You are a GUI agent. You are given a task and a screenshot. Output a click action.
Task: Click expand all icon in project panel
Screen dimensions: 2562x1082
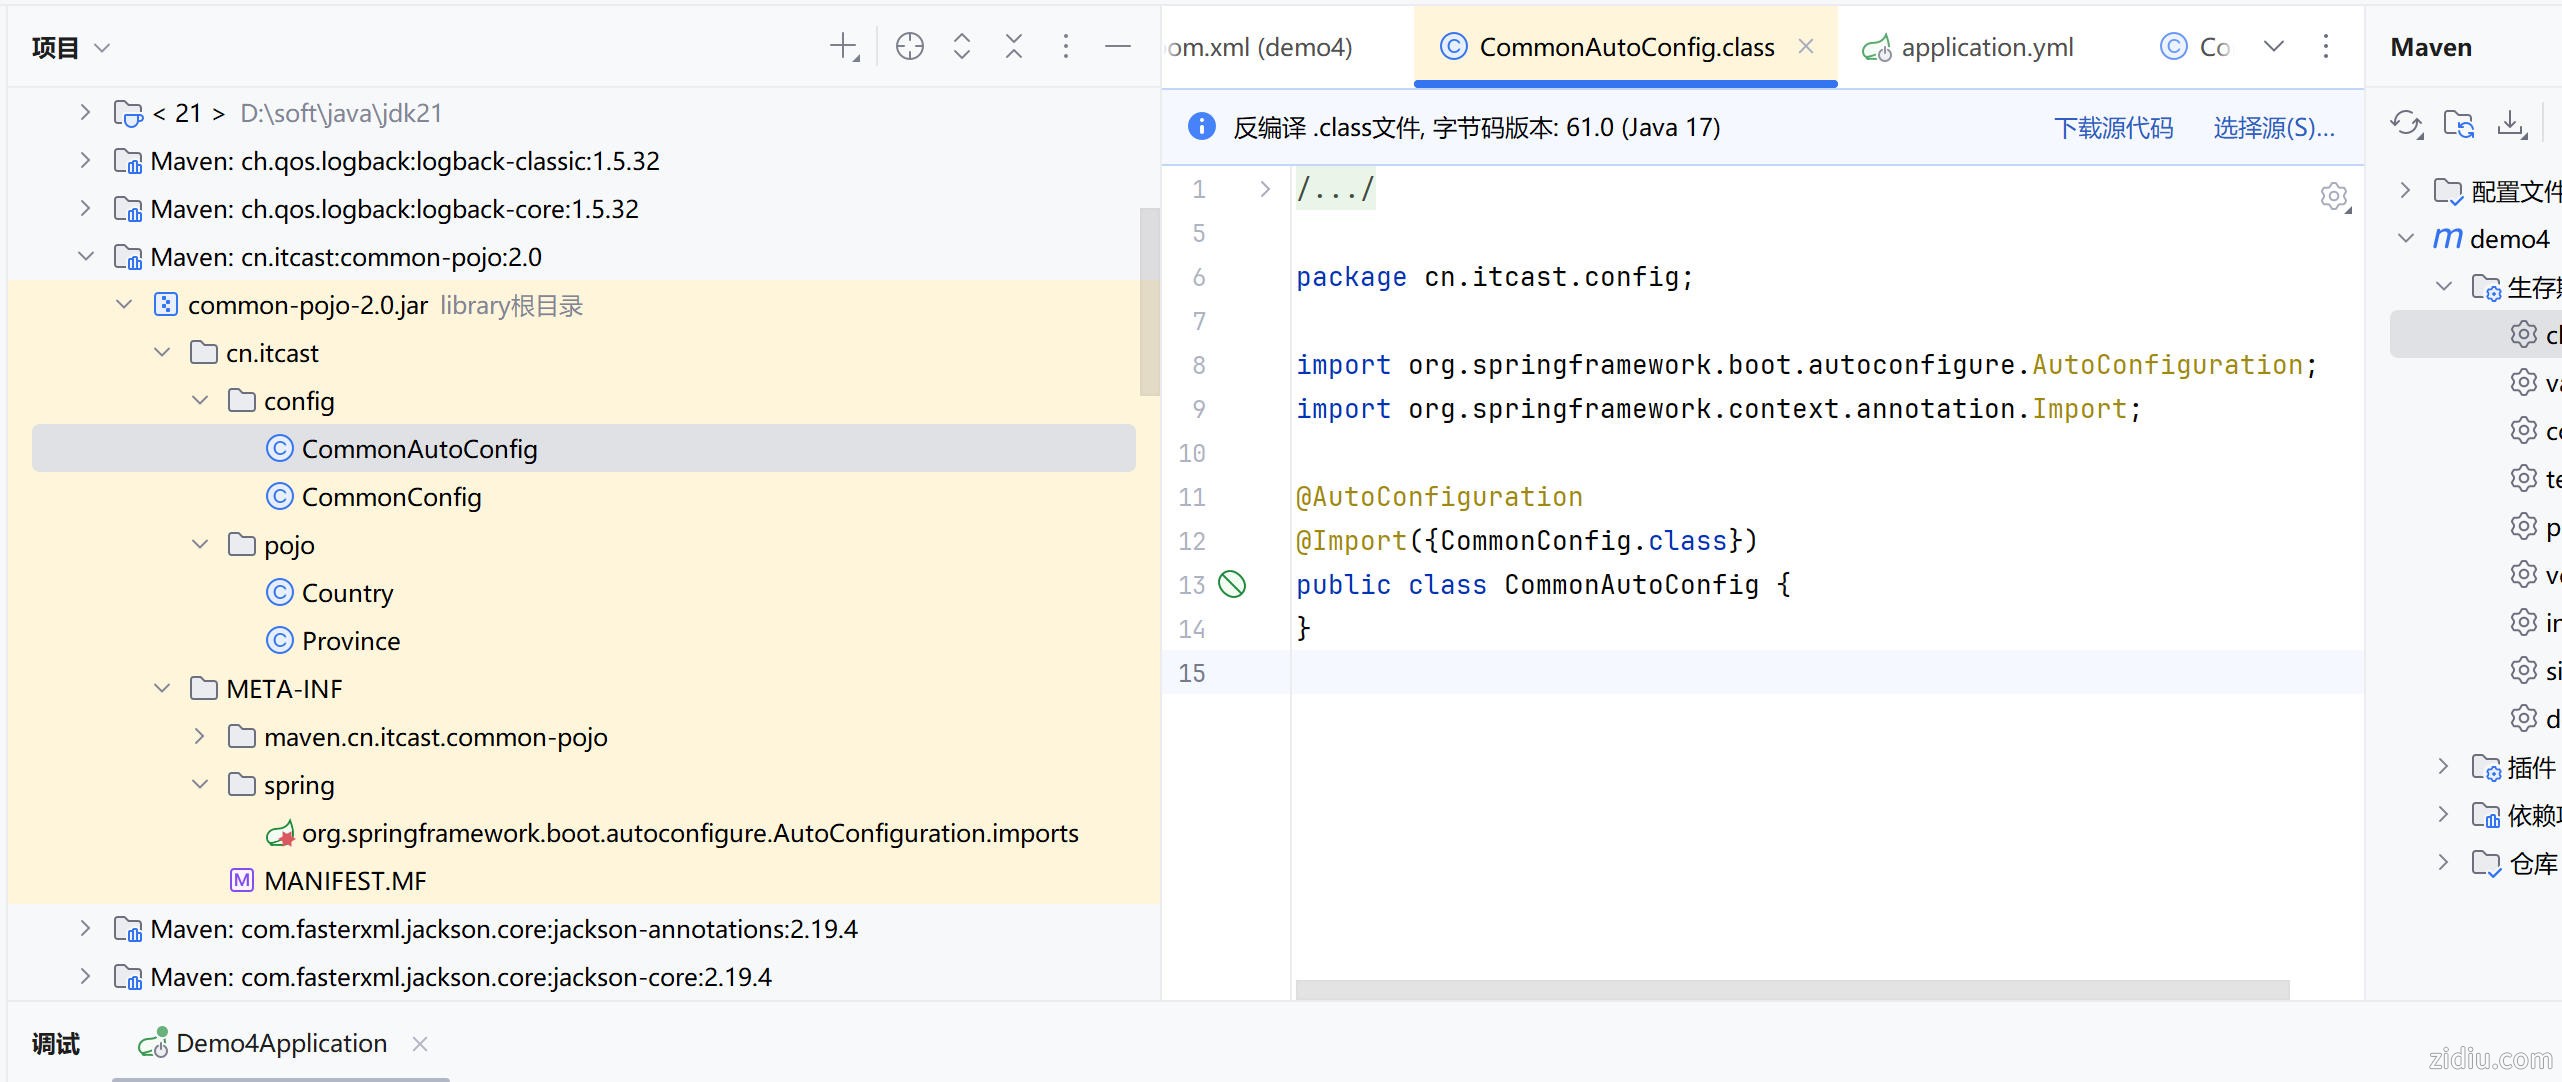click(x=962, y=47)
